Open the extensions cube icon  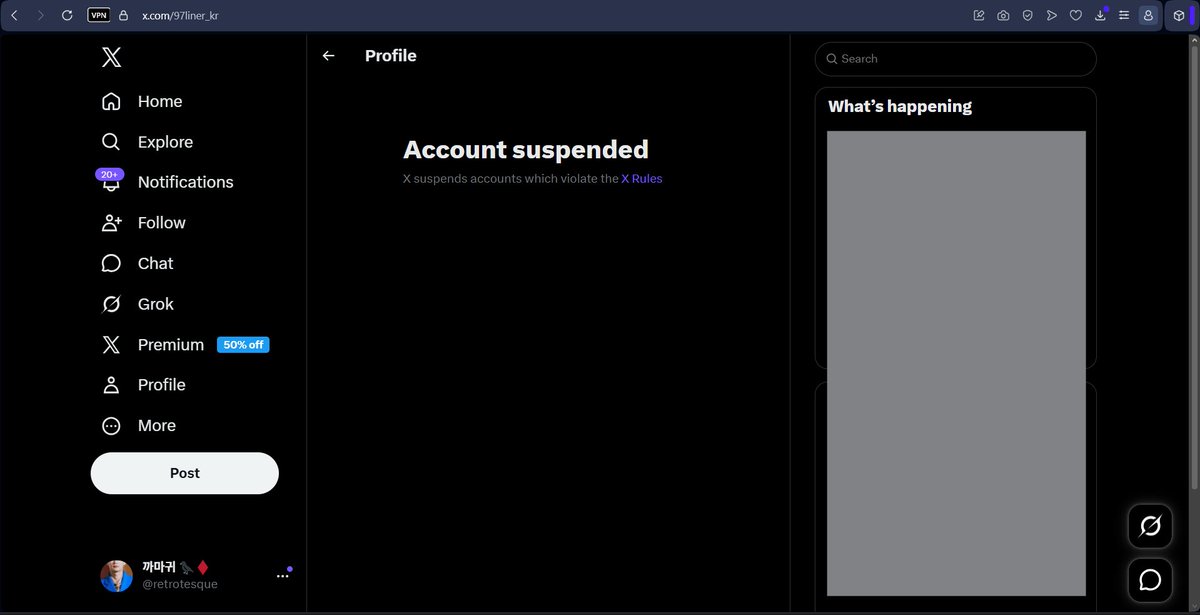click(1179, 15)
